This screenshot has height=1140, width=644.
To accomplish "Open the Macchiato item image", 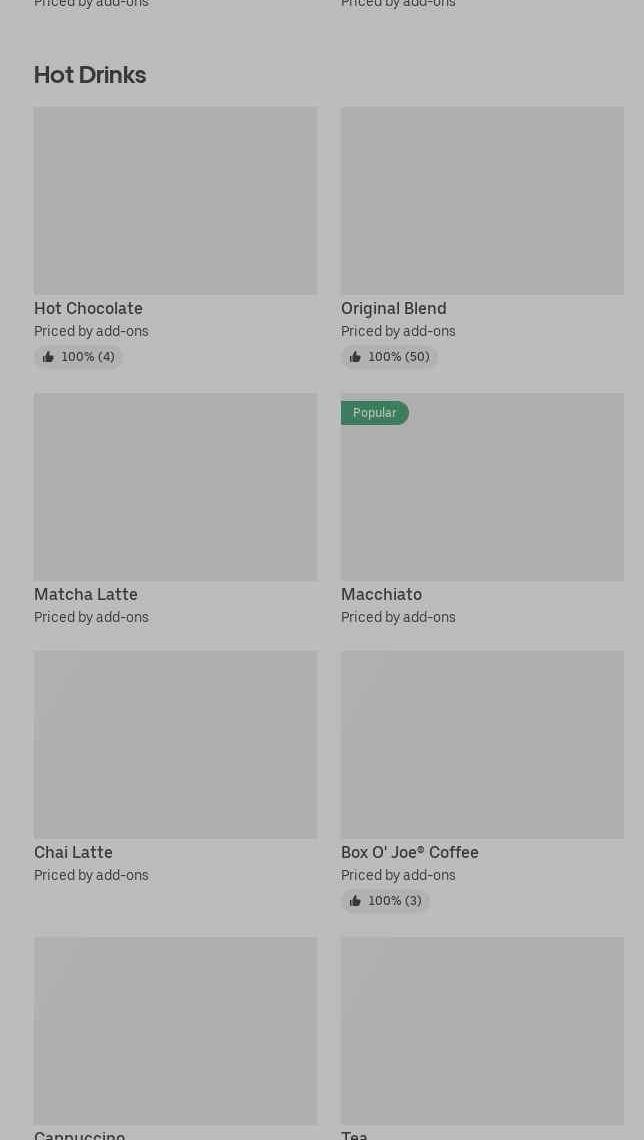I will [482, 487].
